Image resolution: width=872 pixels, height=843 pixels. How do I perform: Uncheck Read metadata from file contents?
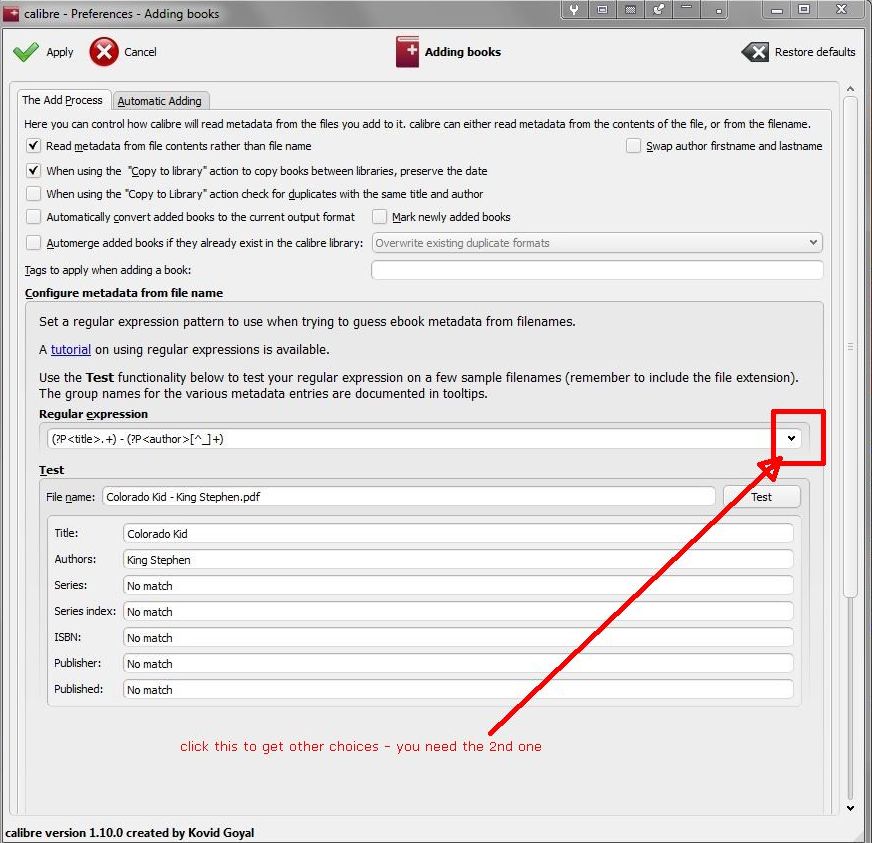[x=33, y=146]
